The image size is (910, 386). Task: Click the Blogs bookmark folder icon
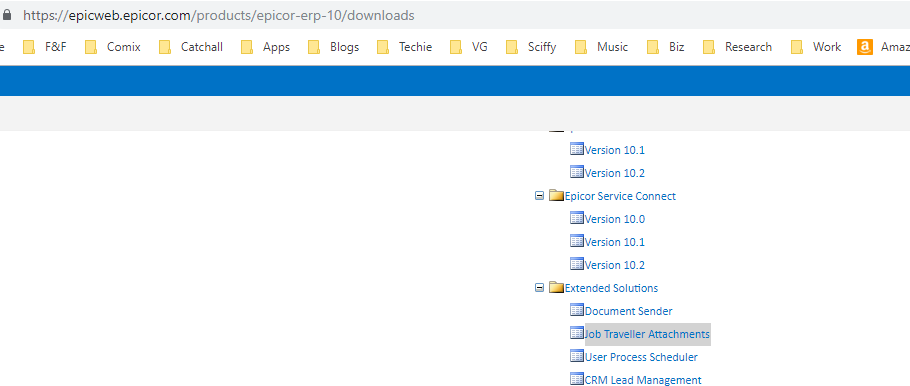coord(315,47)
